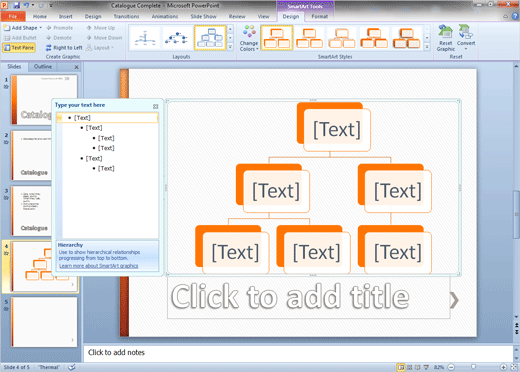Screen dimensions: 520x372
Task: Click the 'Click to add title' placeholder
Action: 309,297
